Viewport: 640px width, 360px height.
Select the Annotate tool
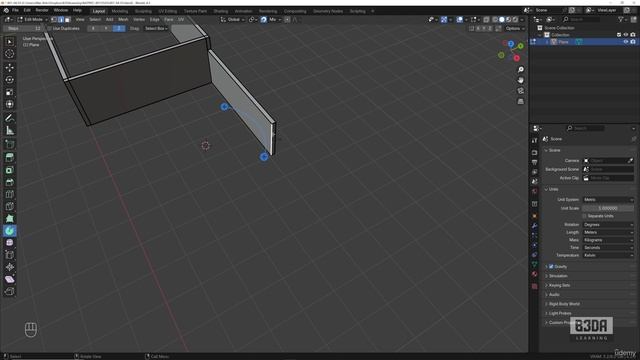coord(10,118)
